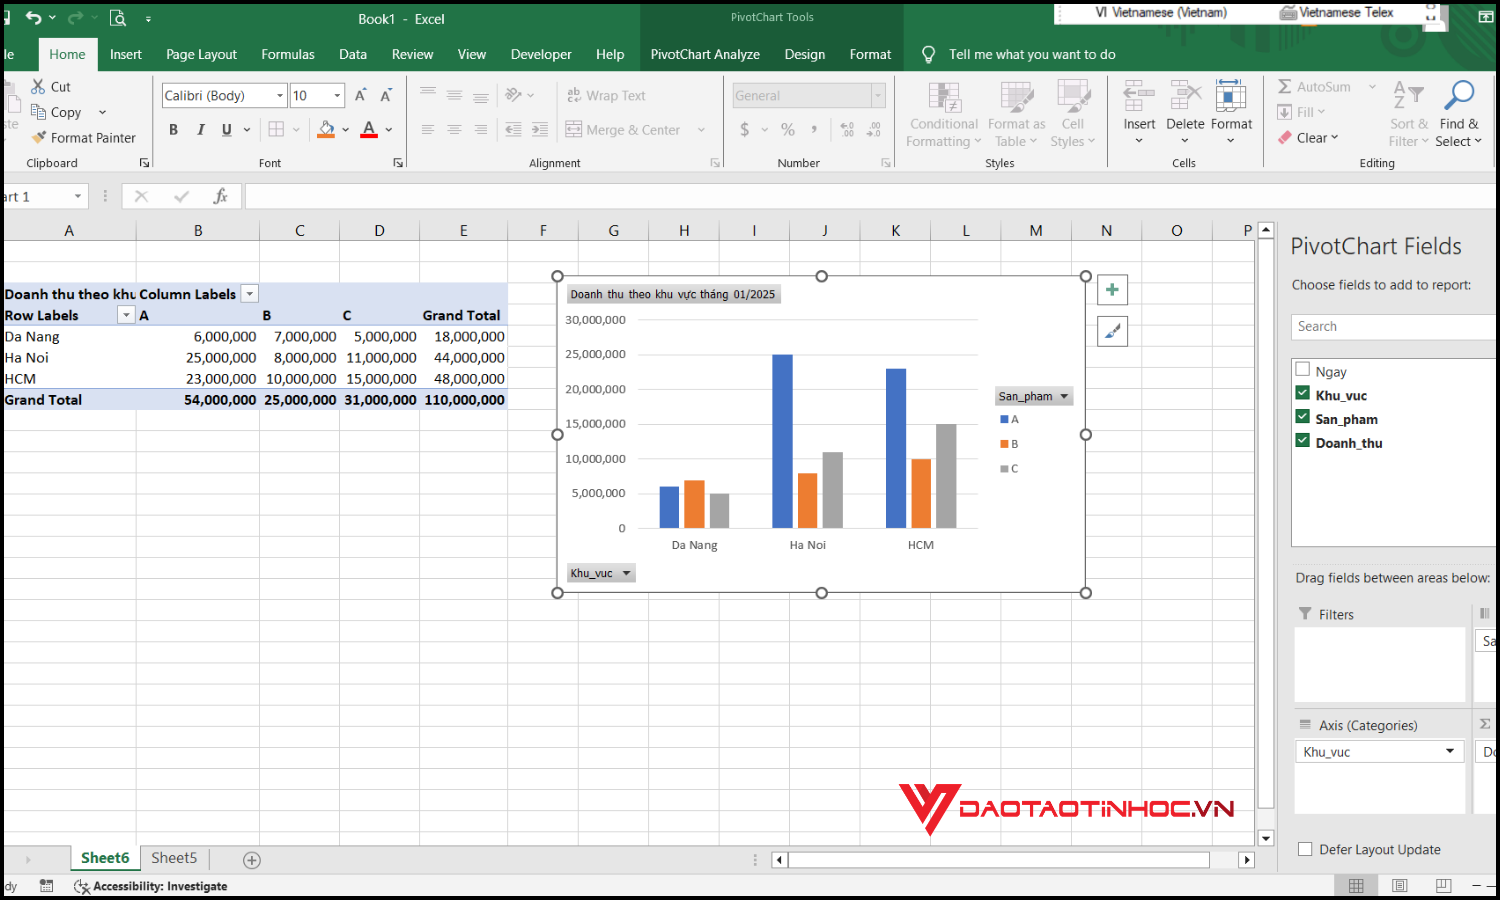
Task: Apply italic formatting
Action: pyautogui.click(x=199, y=129)
